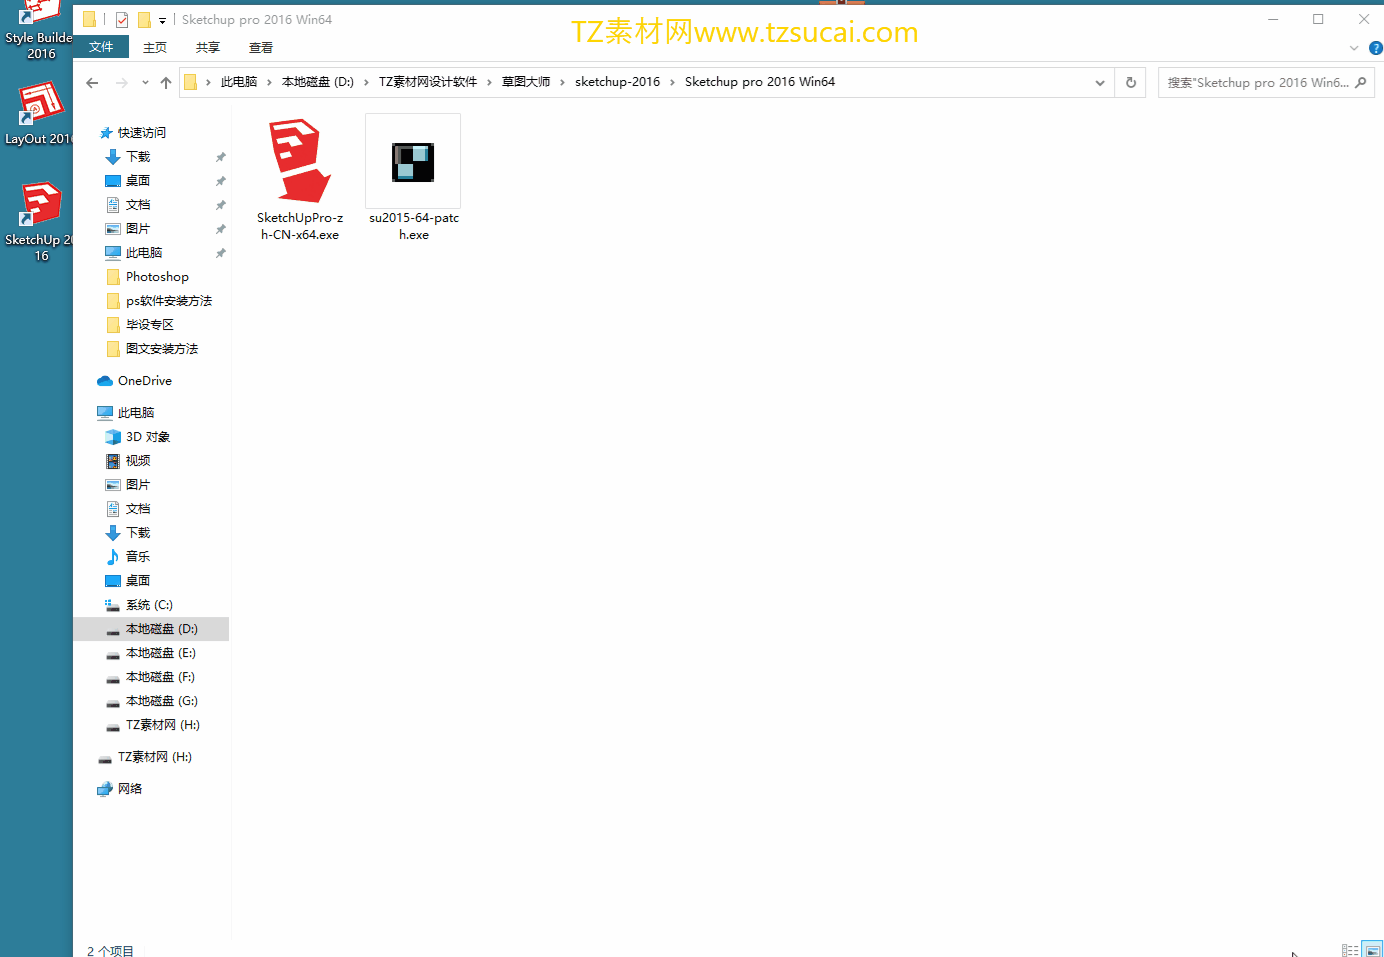Open the recent locations dropdown arrow
1384x957 pixels.
tap(145, 83)
